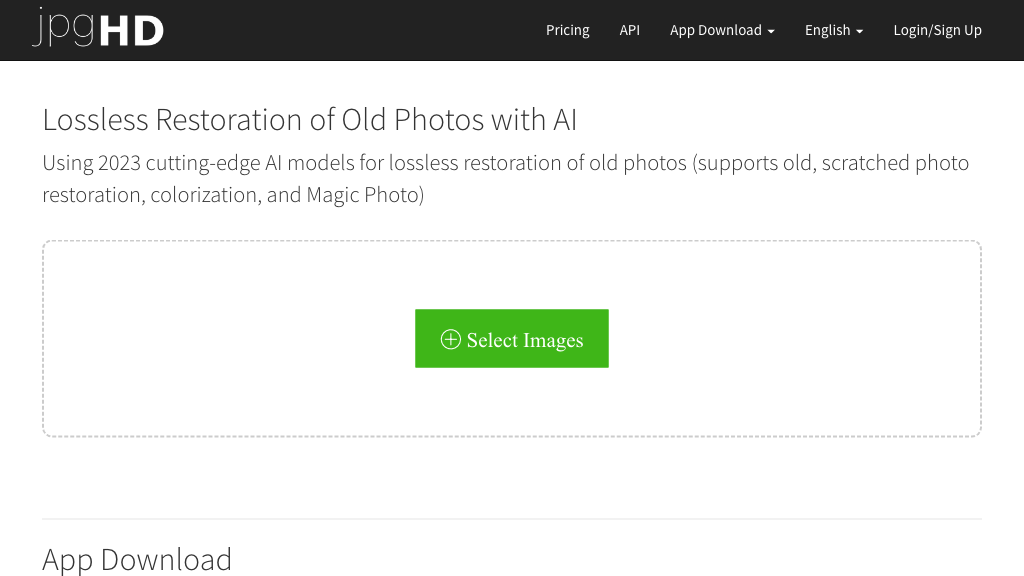Screen dimensions: 1024x576
Task: Open the Login/Sign Up page
Action: click(937, 30)
